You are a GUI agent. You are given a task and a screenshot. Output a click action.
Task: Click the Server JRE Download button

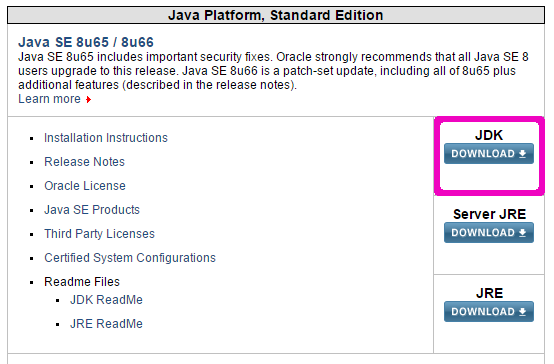pyautogui.click(x=489, y=233)
